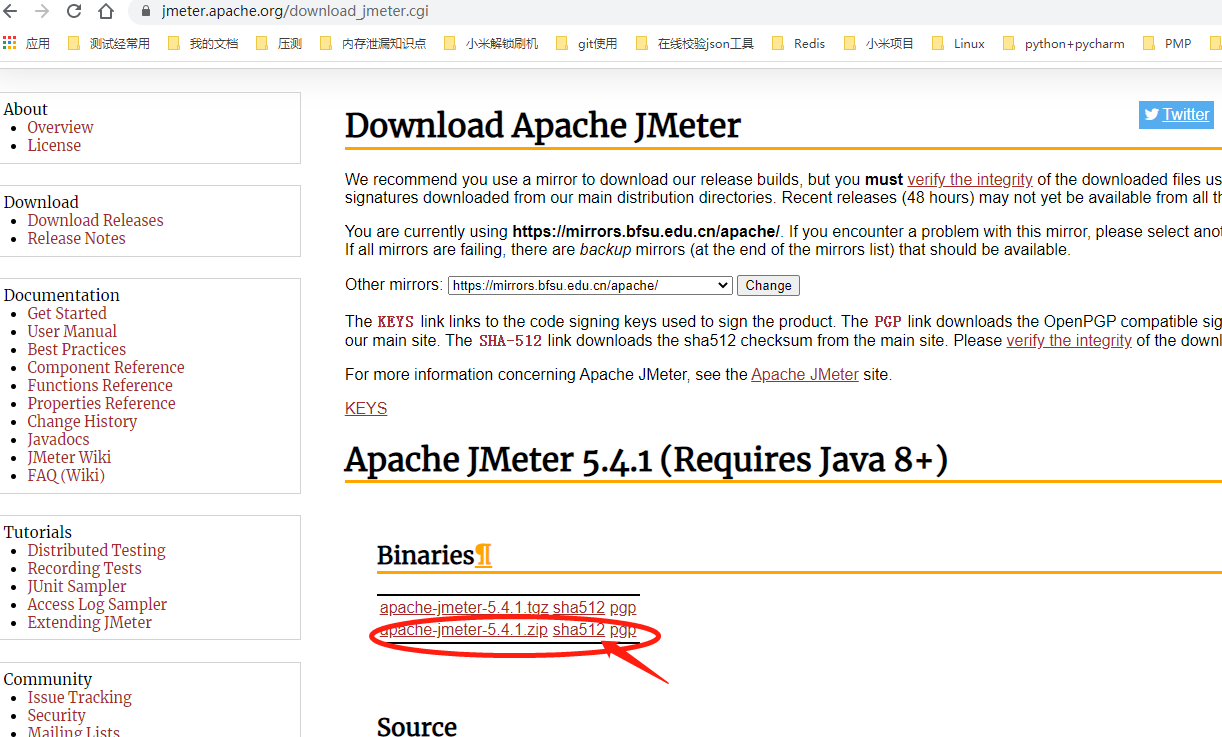
Task: Click the Change mirror button
Action: (x=768, y=285)
